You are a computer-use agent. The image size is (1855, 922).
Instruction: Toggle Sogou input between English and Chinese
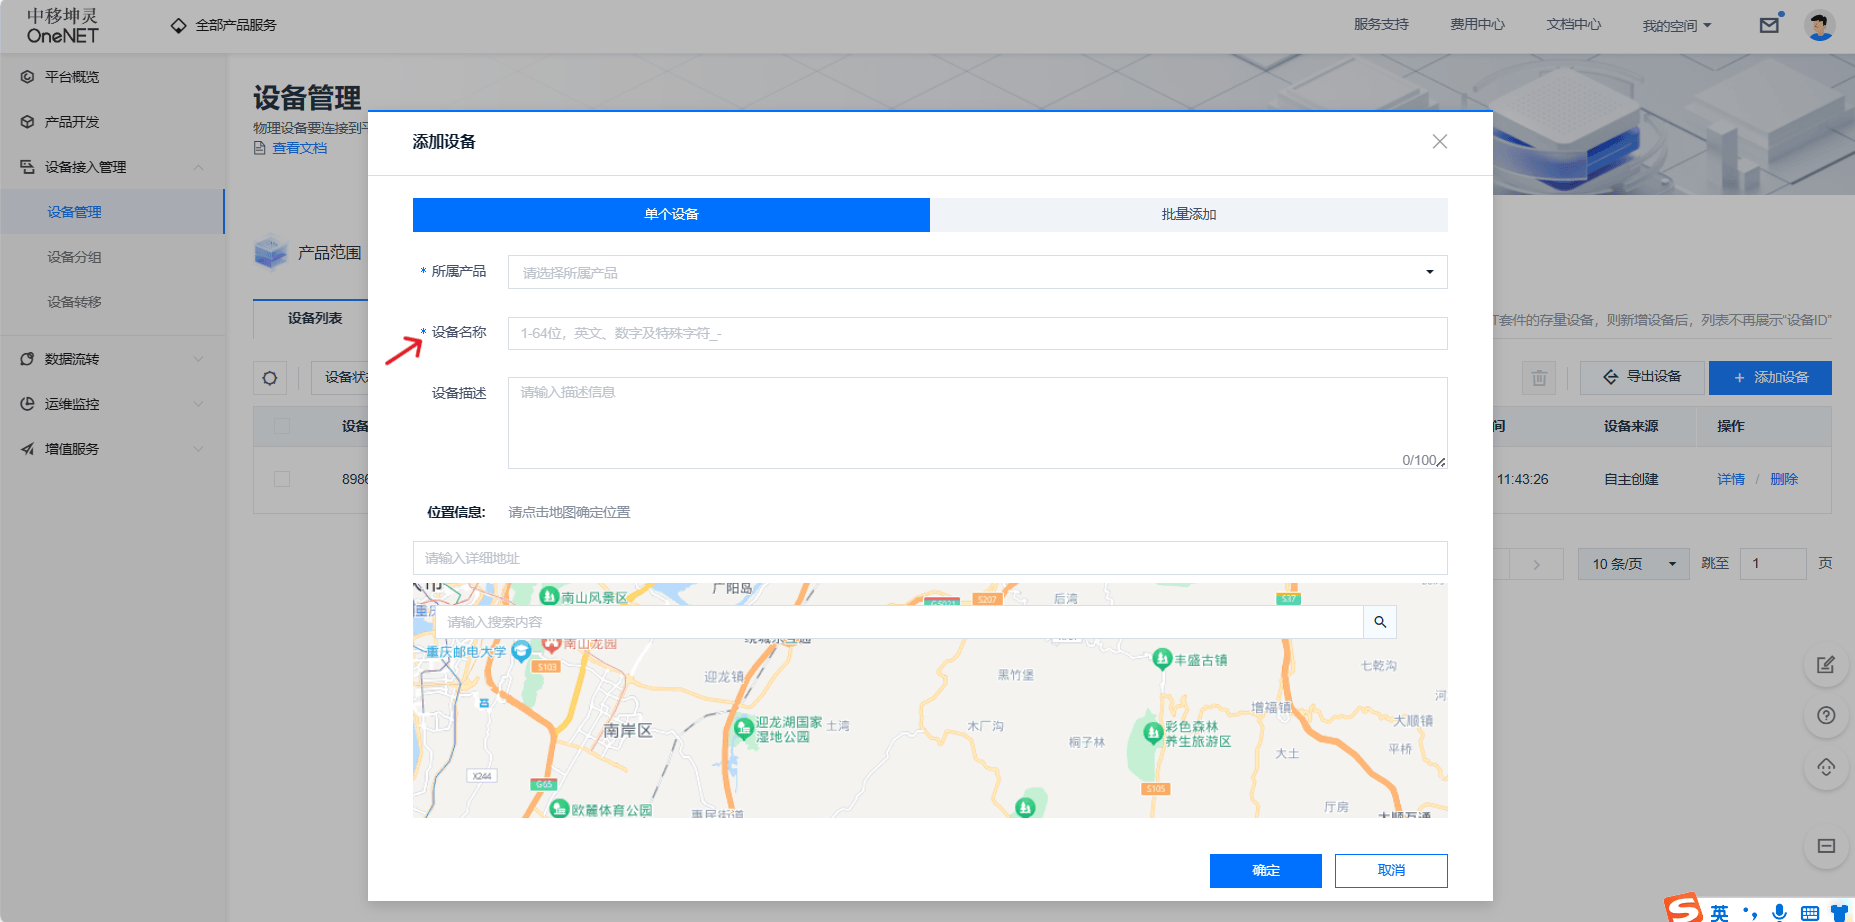tap(1722, 911)
